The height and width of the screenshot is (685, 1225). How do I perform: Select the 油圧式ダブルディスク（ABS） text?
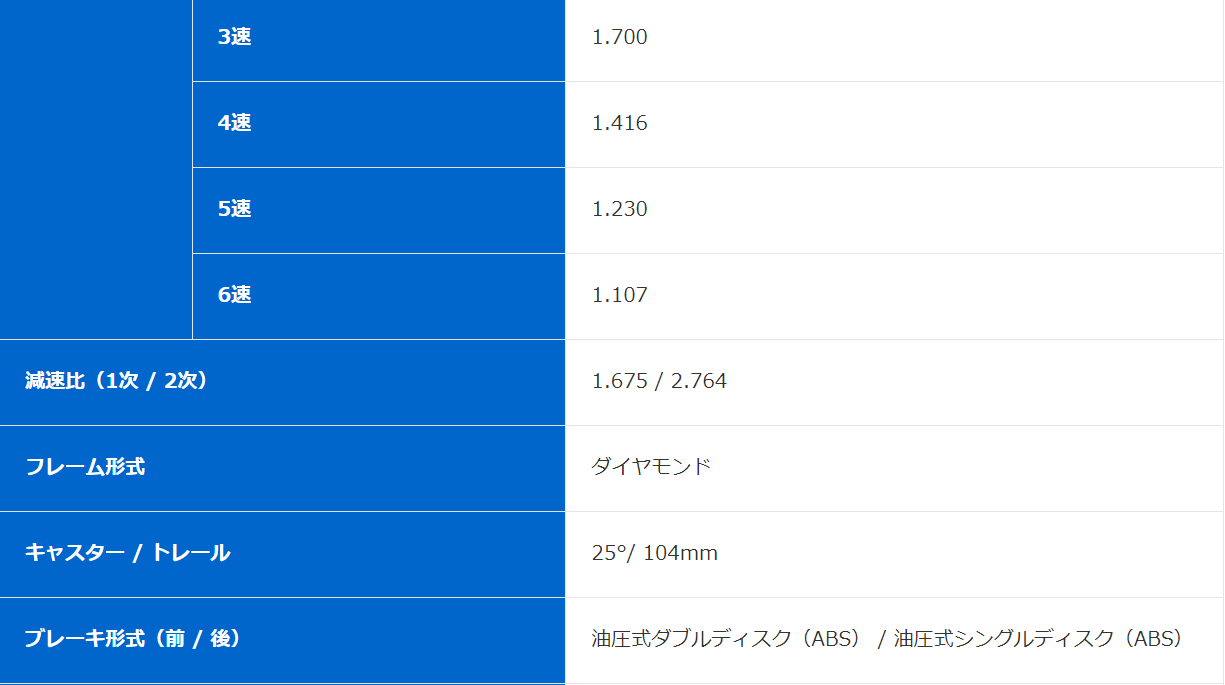[727, 639]
